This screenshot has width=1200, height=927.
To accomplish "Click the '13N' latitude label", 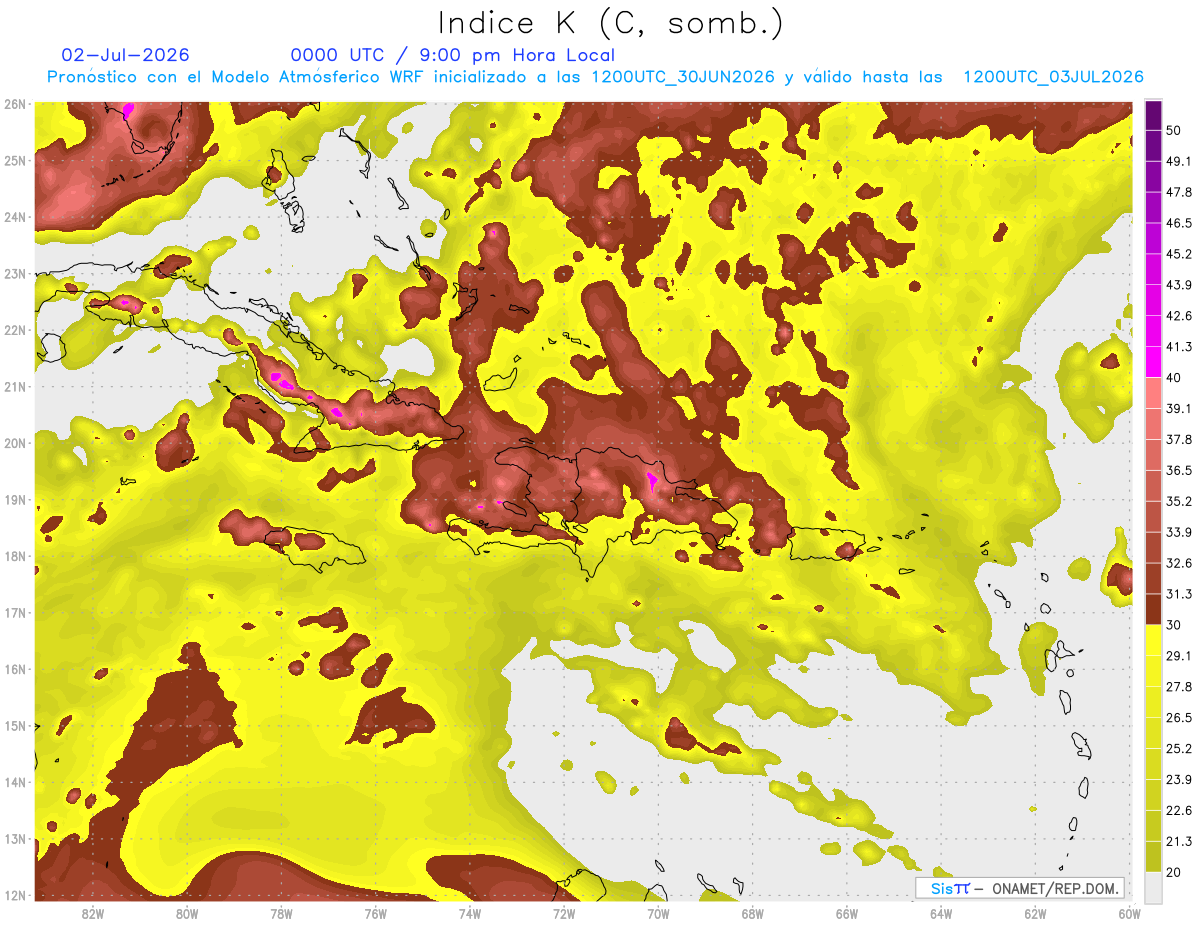I will point(16,839).
